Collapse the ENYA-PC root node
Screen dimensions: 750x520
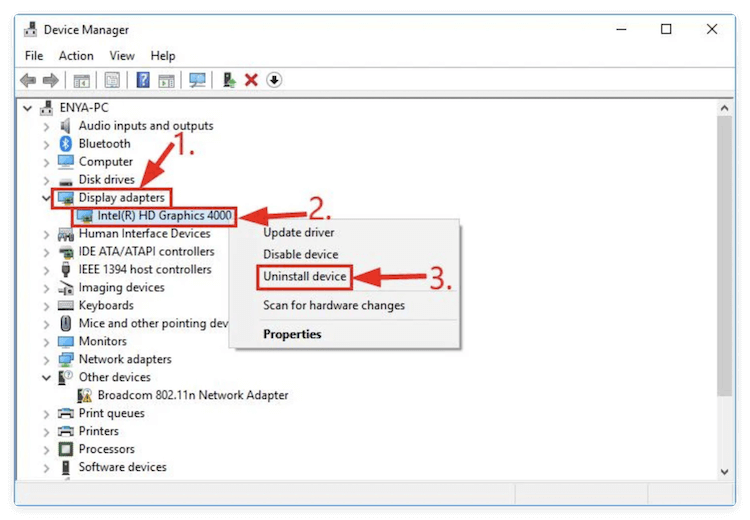click(28, 108)
